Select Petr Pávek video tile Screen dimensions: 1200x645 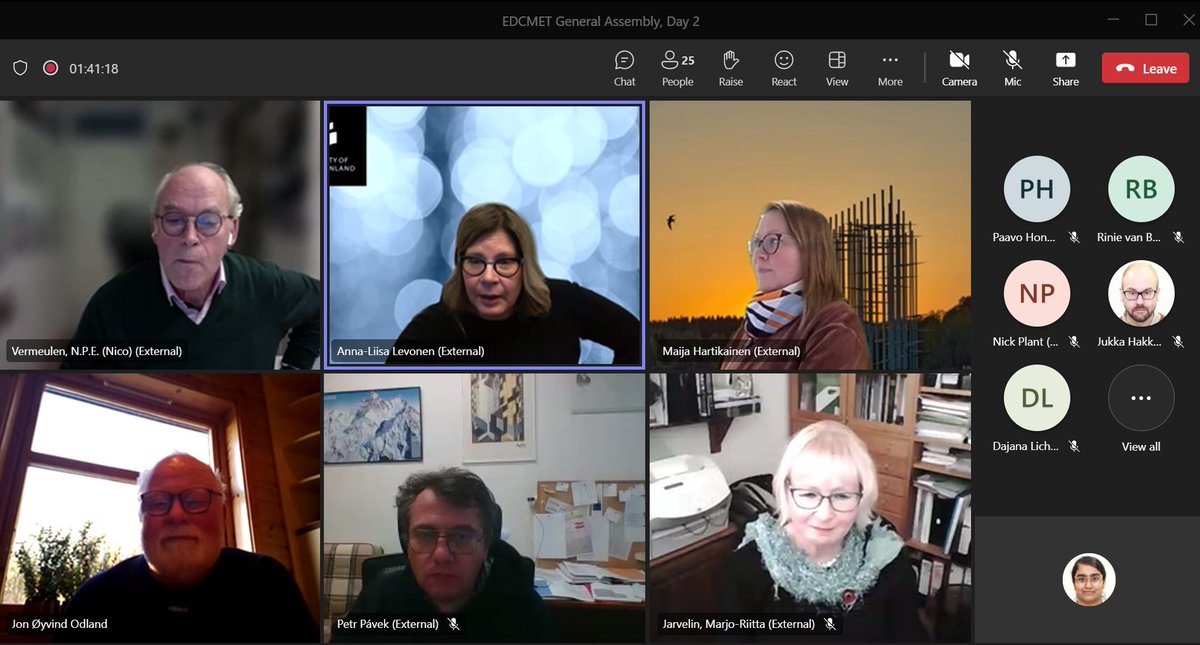coord(484,508)
